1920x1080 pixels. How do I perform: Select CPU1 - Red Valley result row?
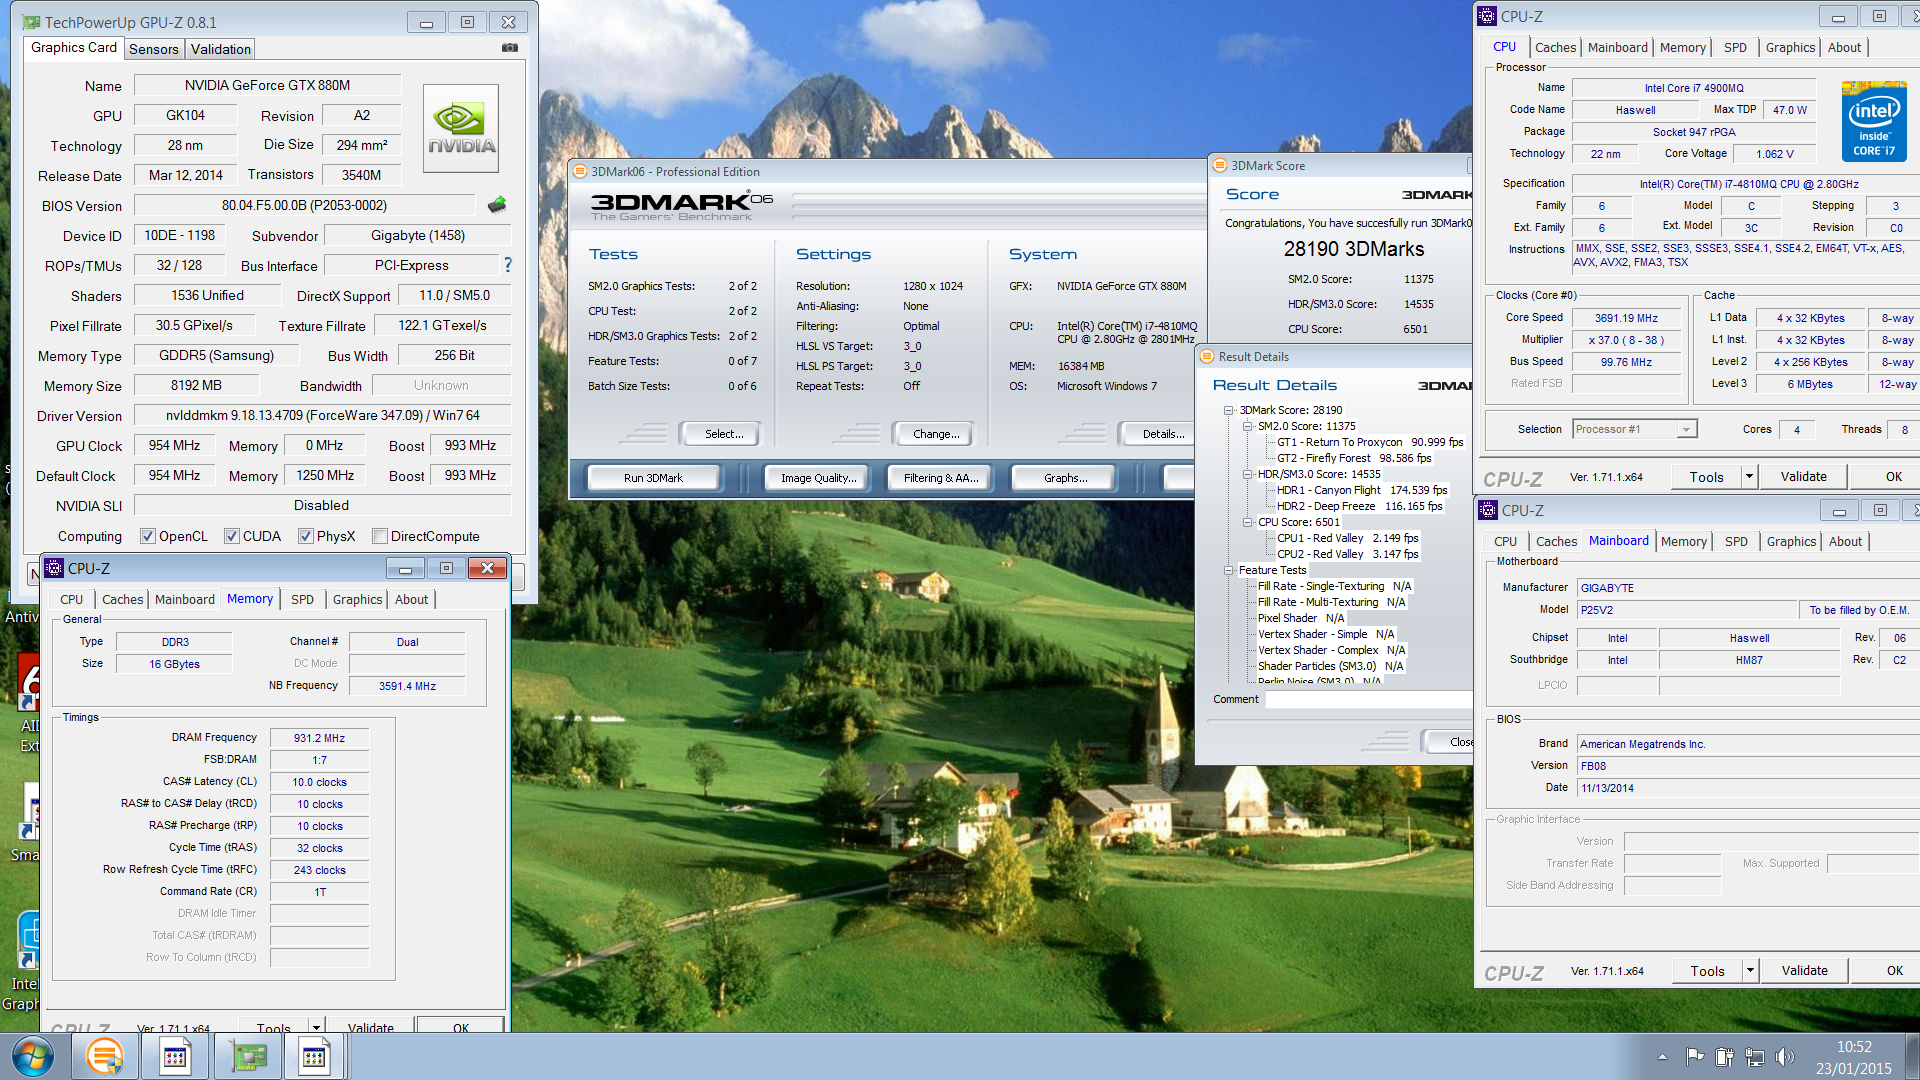1347,538
